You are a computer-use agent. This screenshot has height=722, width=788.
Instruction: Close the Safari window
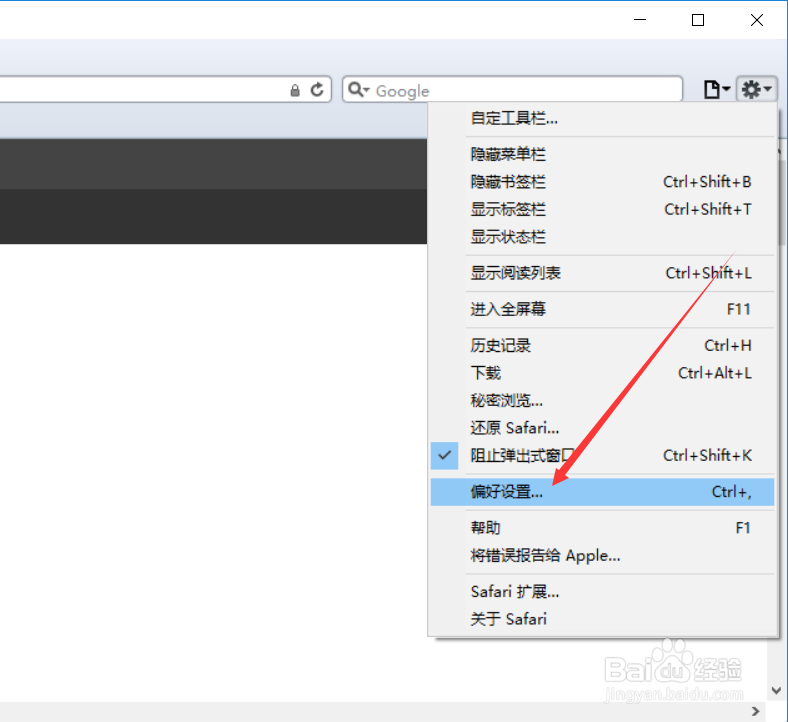click(x=757, y=20)
